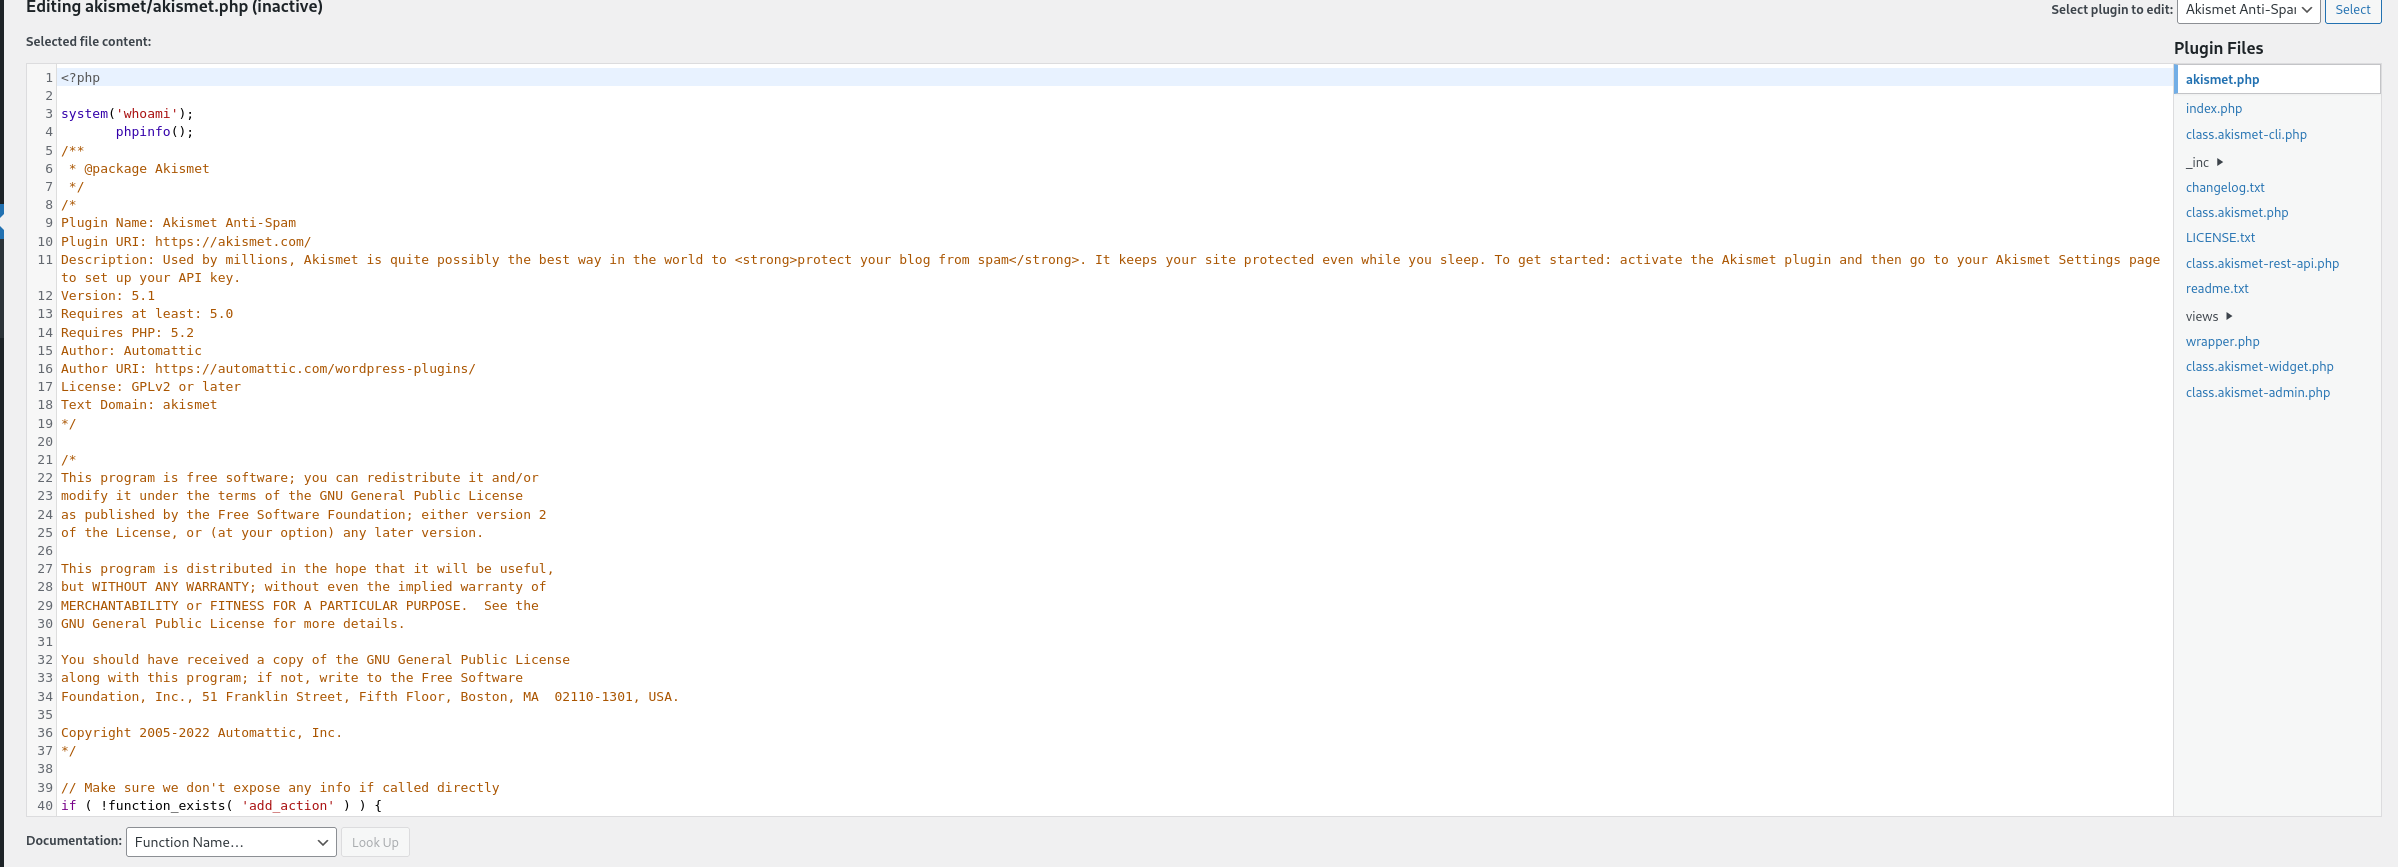Image resolution: width=2398 pixels, height=867 pixels.
Task: Click the 'Foundation, Inc., 51 Franklin Street' line
Action: click(370, 697)
